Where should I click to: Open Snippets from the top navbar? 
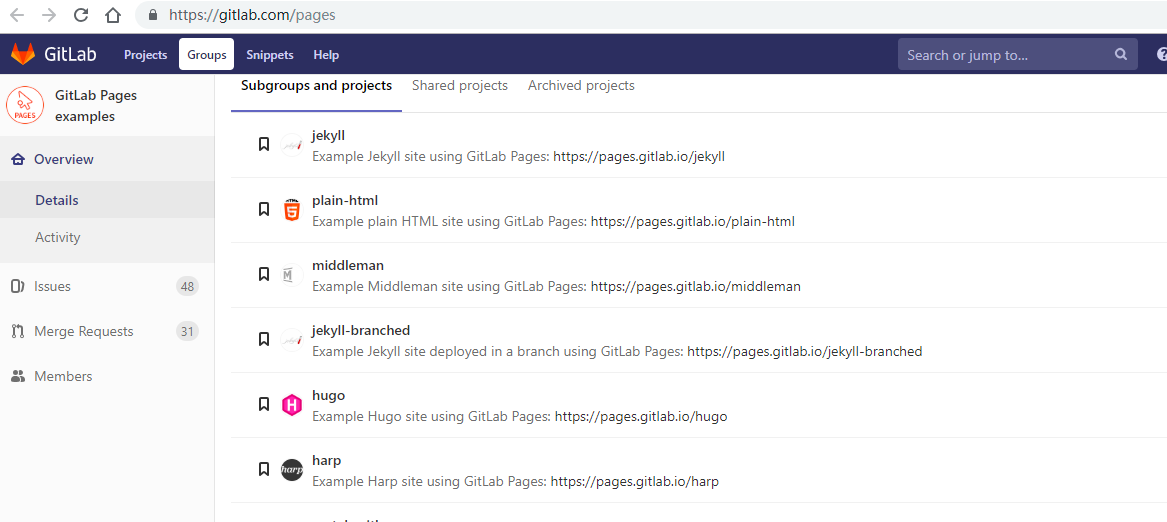(x=269, y=54)
